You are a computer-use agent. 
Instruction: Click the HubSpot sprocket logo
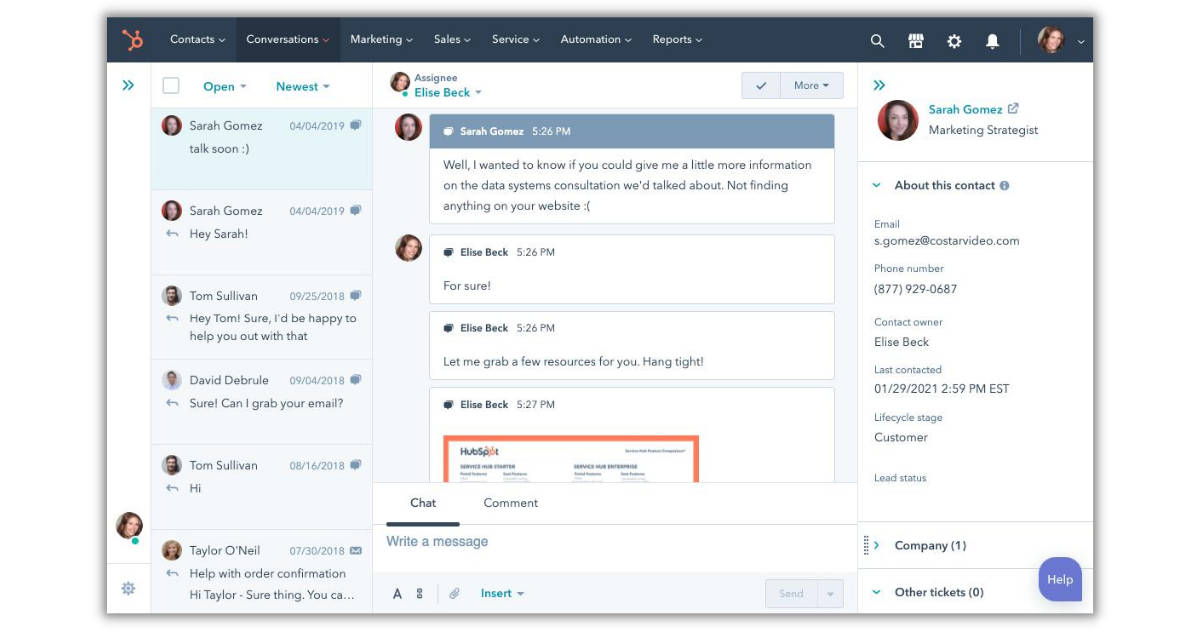click(x=135, y=39)
